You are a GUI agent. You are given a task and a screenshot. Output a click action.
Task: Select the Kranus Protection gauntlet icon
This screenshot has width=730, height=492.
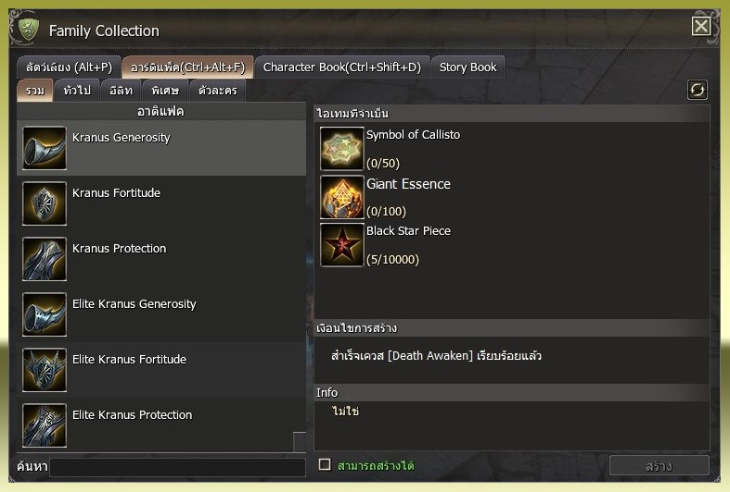[x=44, y=259]
